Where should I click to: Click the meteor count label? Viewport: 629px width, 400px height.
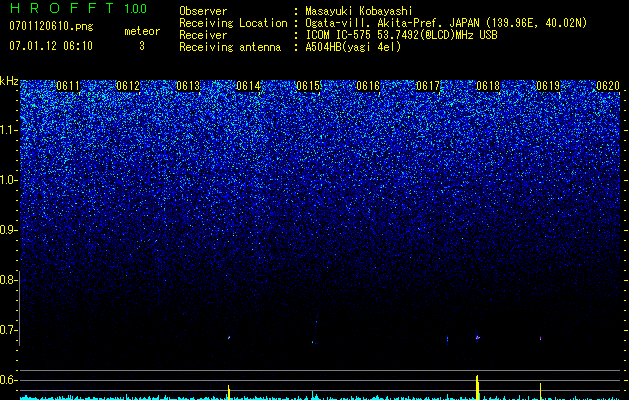[x=142, y=31]
